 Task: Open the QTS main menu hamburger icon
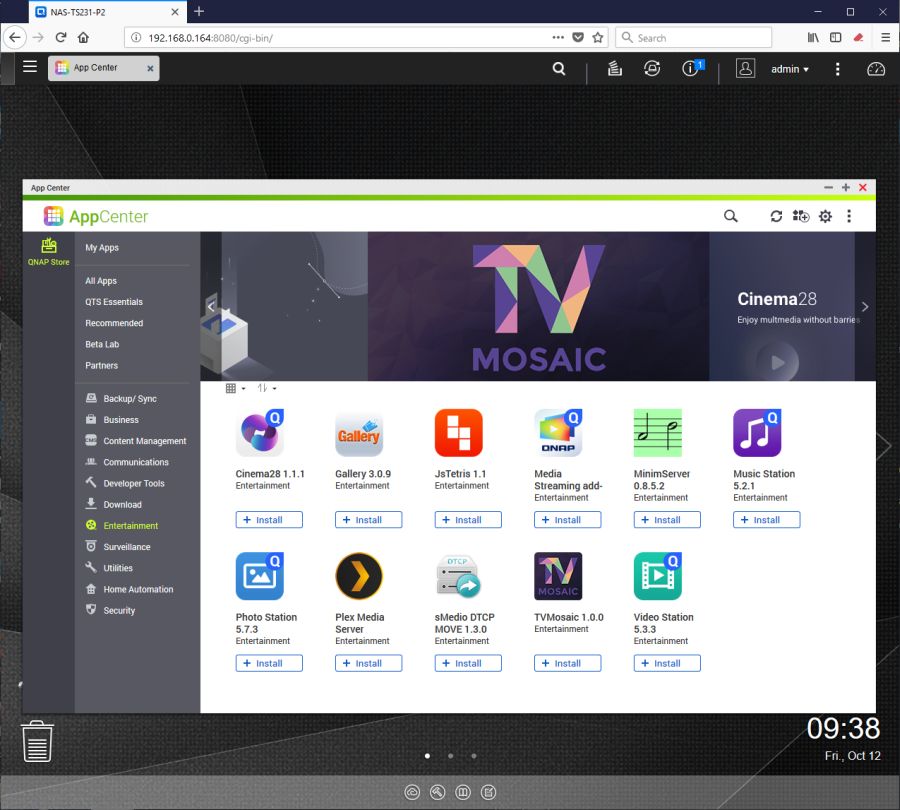point(30,67)
